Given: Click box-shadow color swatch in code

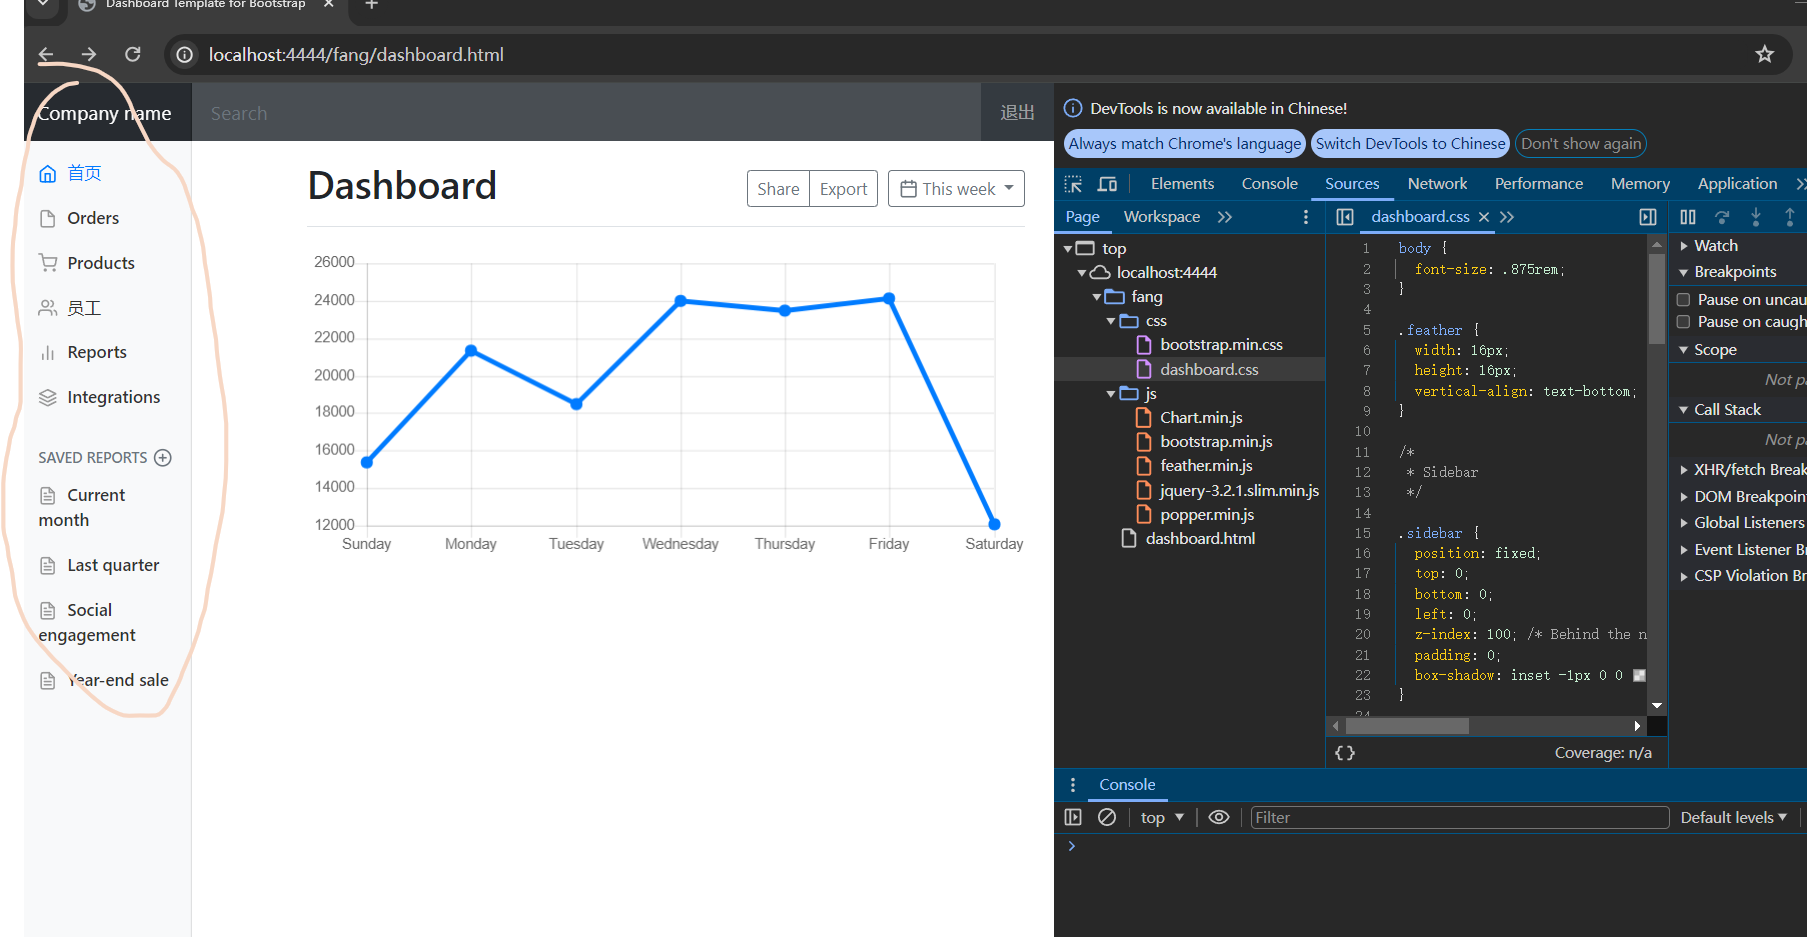Looking at the screenshot, I should tap(1639, 676).
